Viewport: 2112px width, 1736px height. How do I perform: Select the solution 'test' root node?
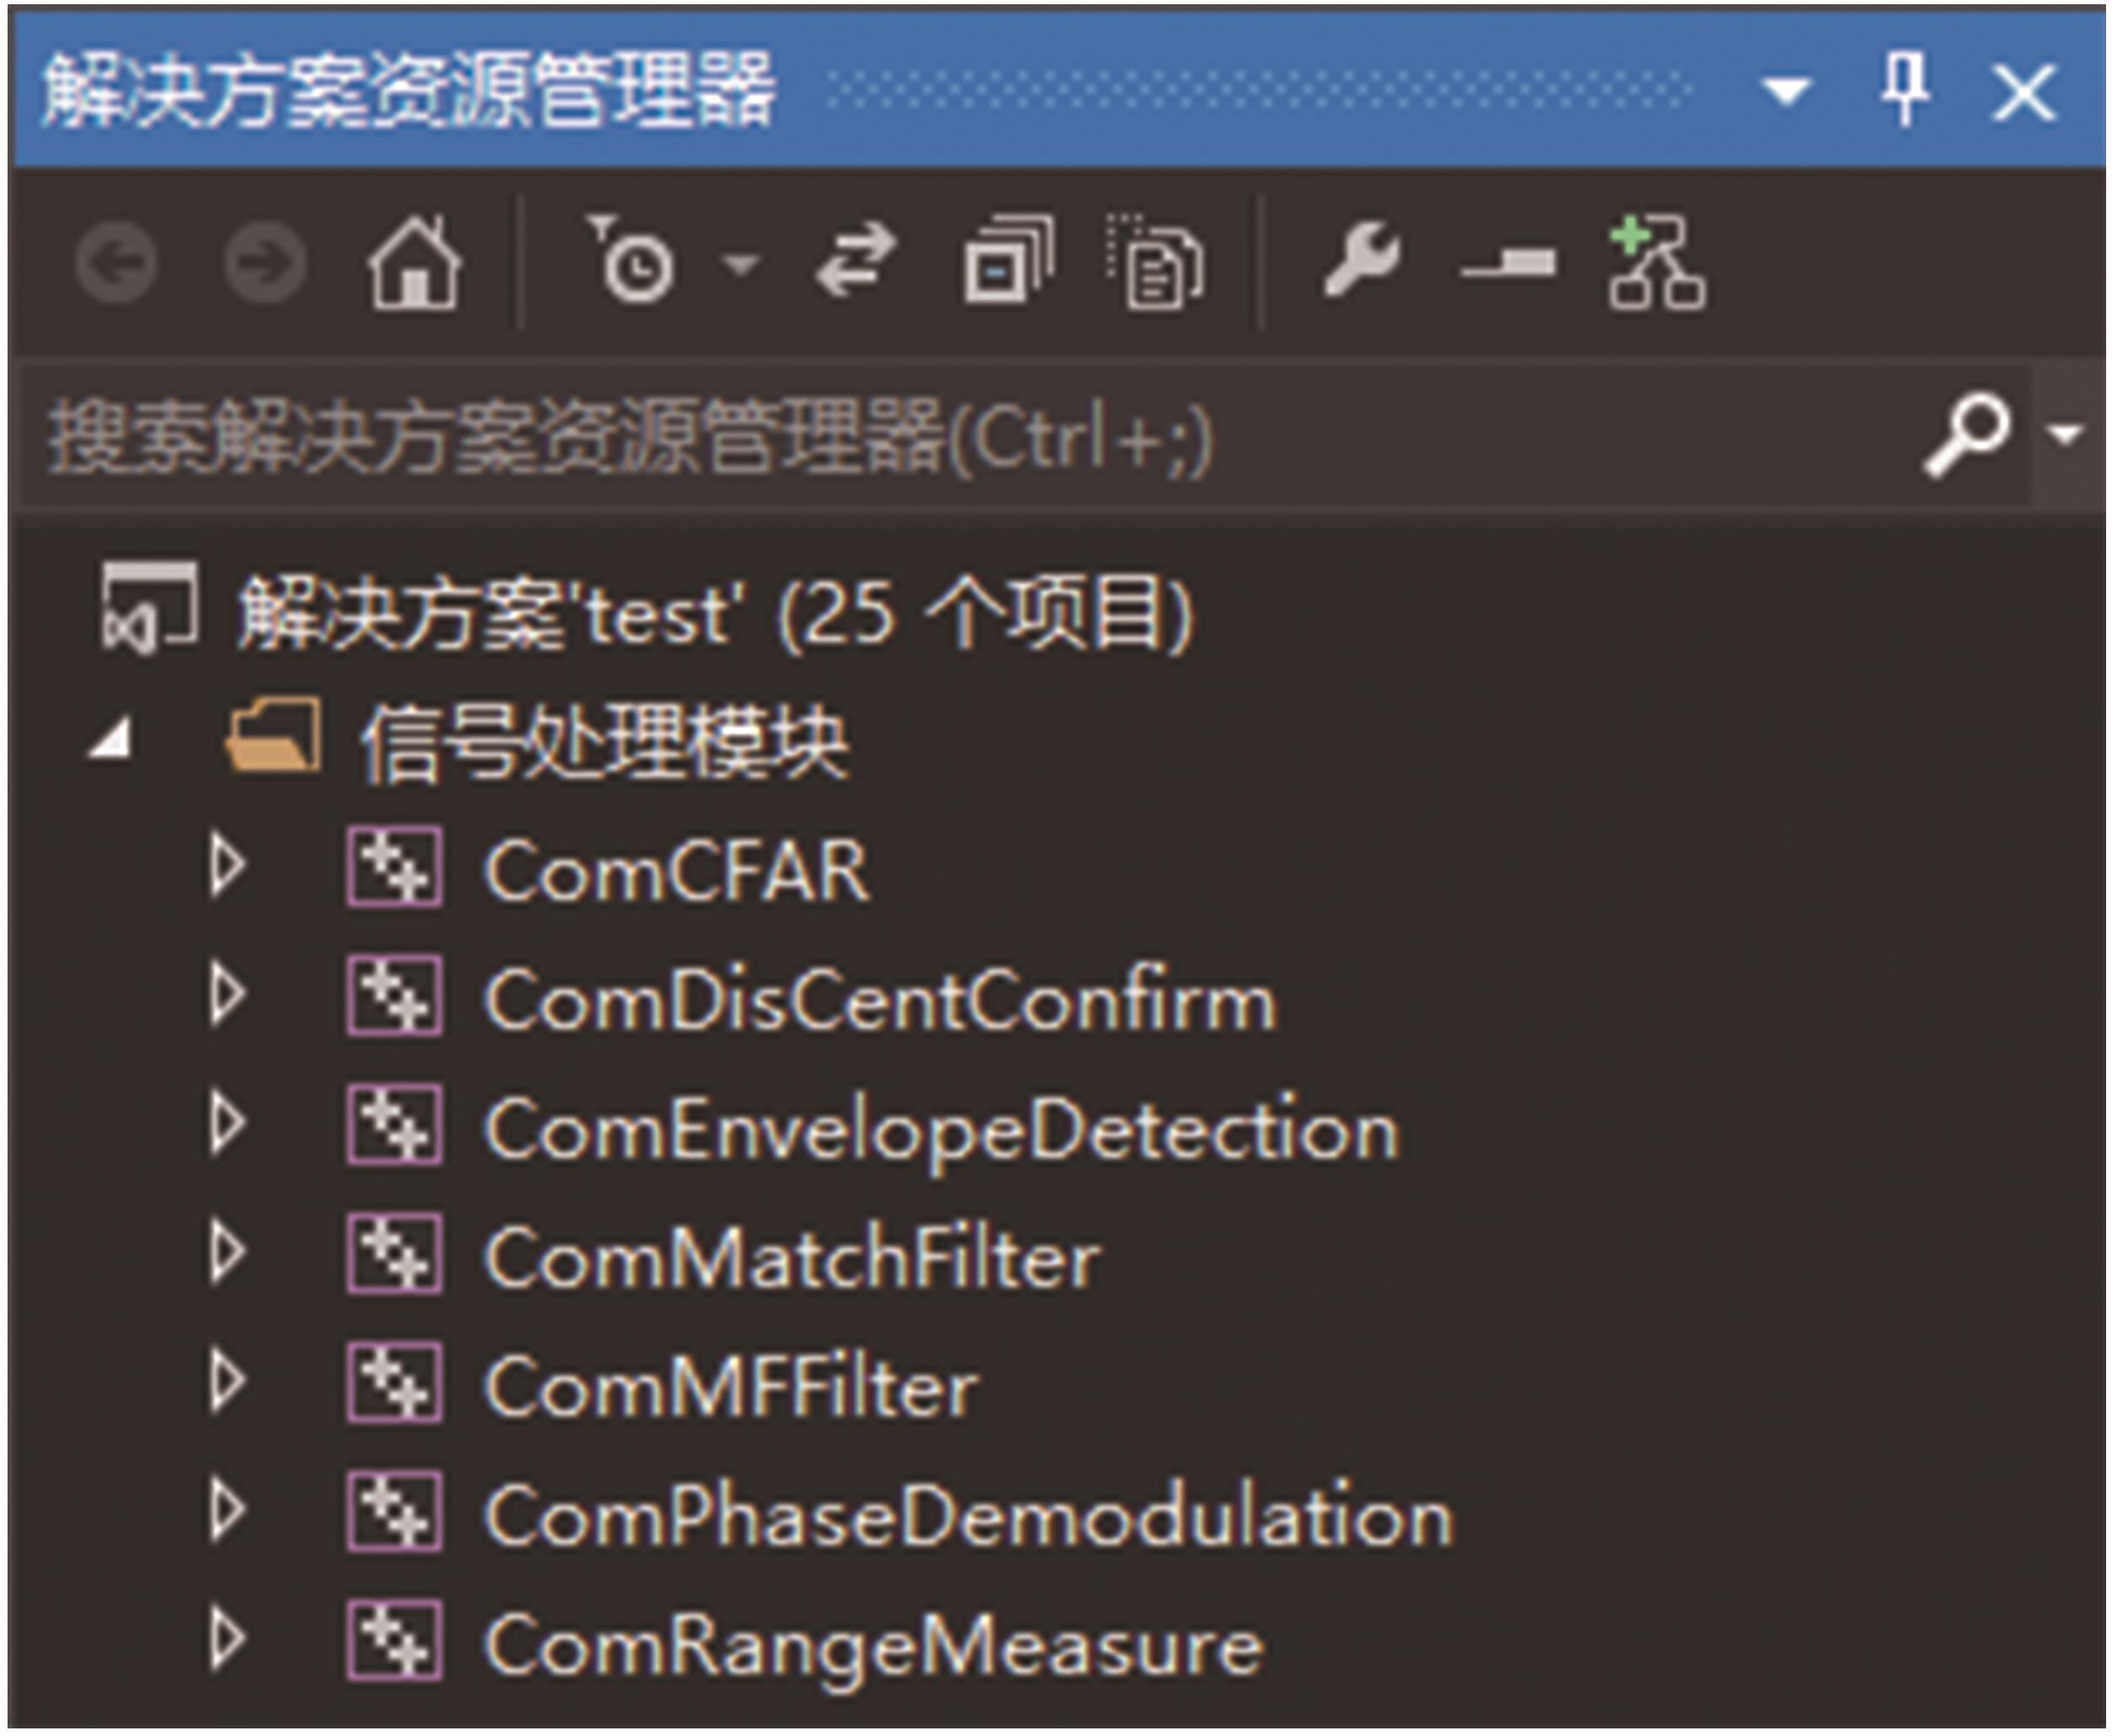coord(715,611)
